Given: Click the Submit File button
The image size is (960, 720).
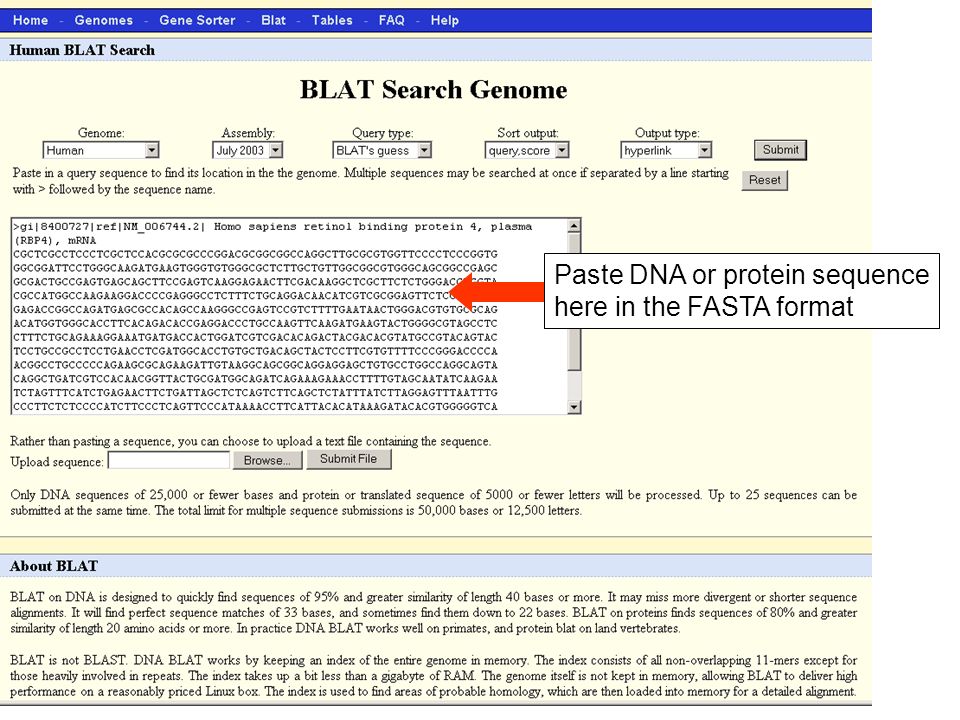Looking at the screenshot, I should point(348,459).
